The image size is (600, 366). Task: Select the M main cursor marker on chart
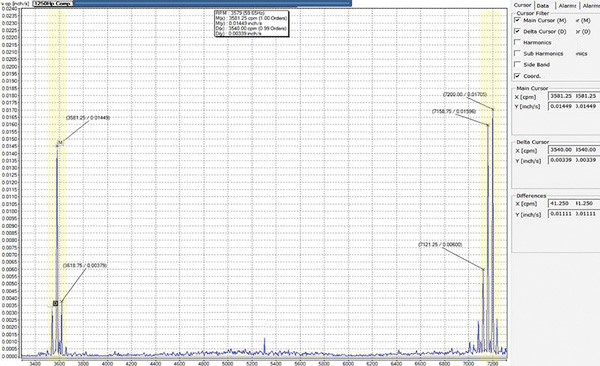coord(60,143)
